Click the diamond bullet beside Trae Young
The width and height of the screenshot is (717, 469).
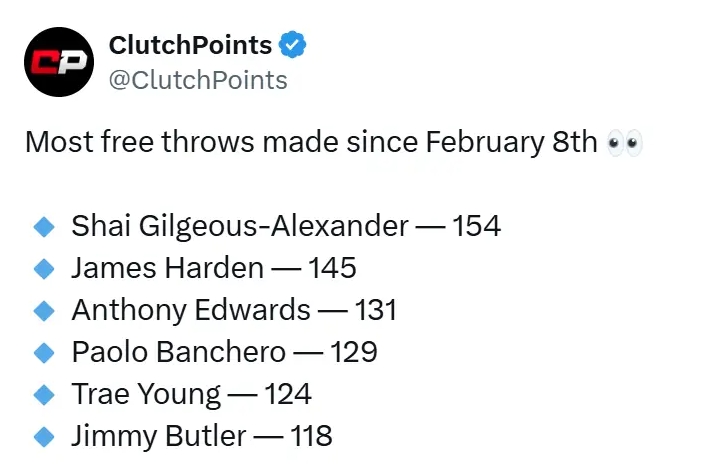click(x=43, y=394)
